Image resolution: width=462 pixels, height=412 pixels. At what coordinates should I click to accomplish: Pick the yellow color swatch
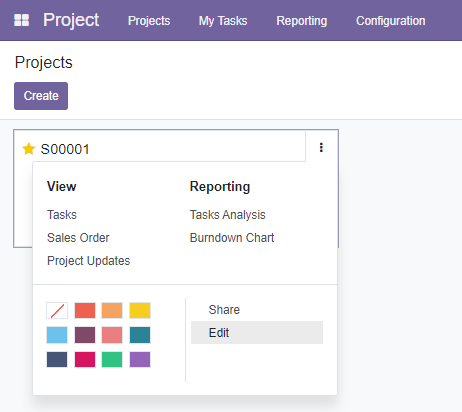pyautogui.click(x=140, y=310)
